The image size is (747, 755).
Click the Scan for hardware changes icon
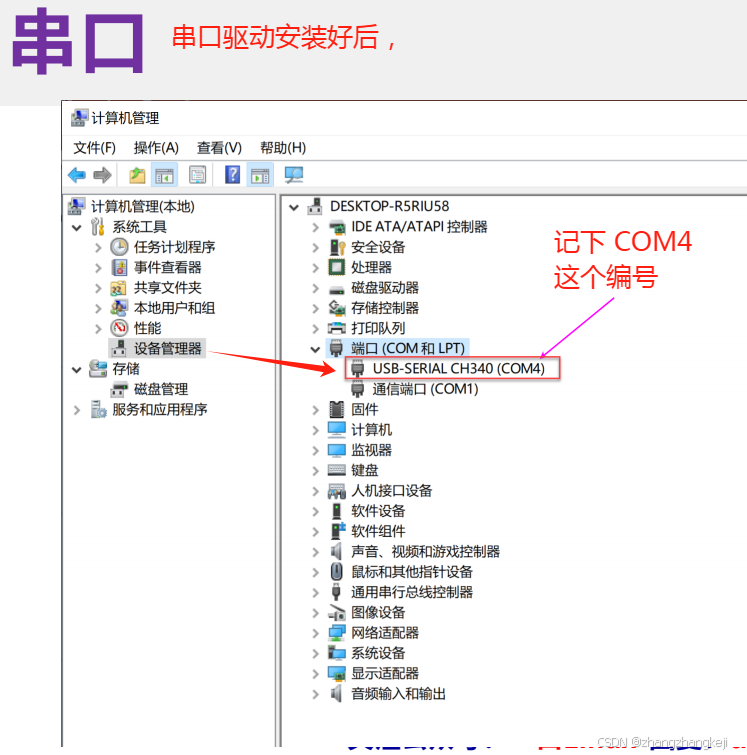(294, 175)
